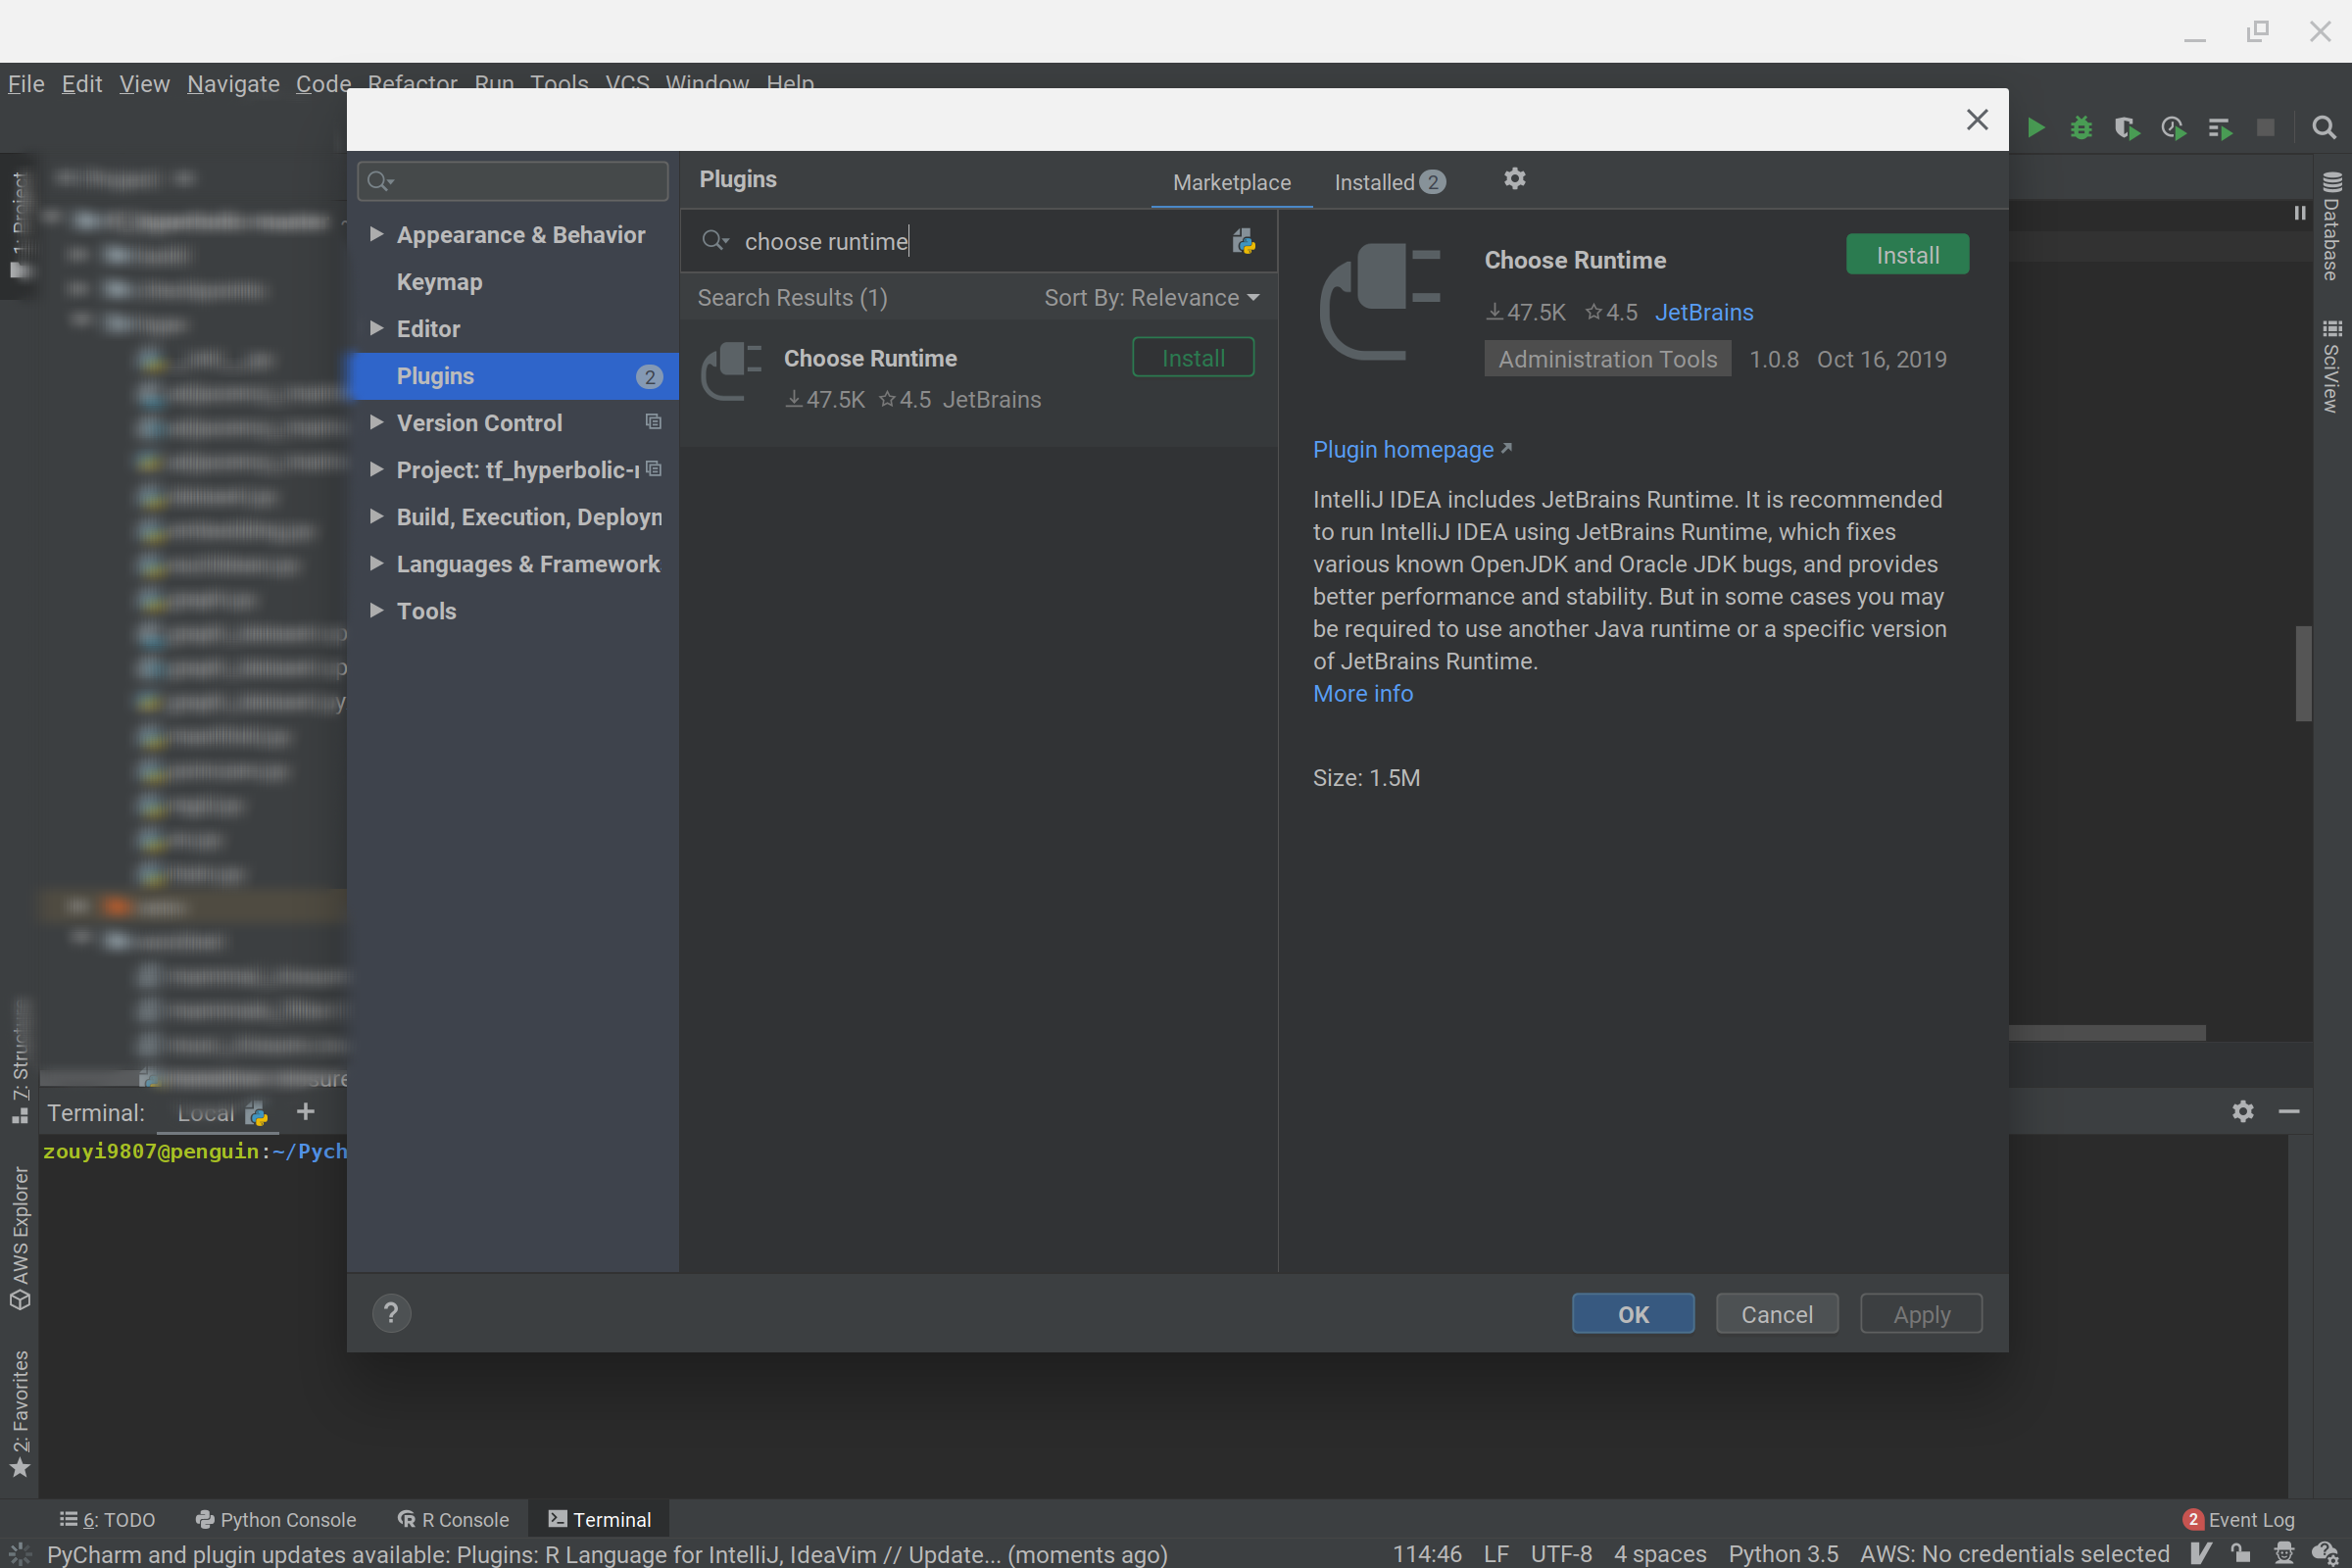This screenshot has width=2352, height=1568.
Task: Click the settings search input field
Action: pos(525,181)
